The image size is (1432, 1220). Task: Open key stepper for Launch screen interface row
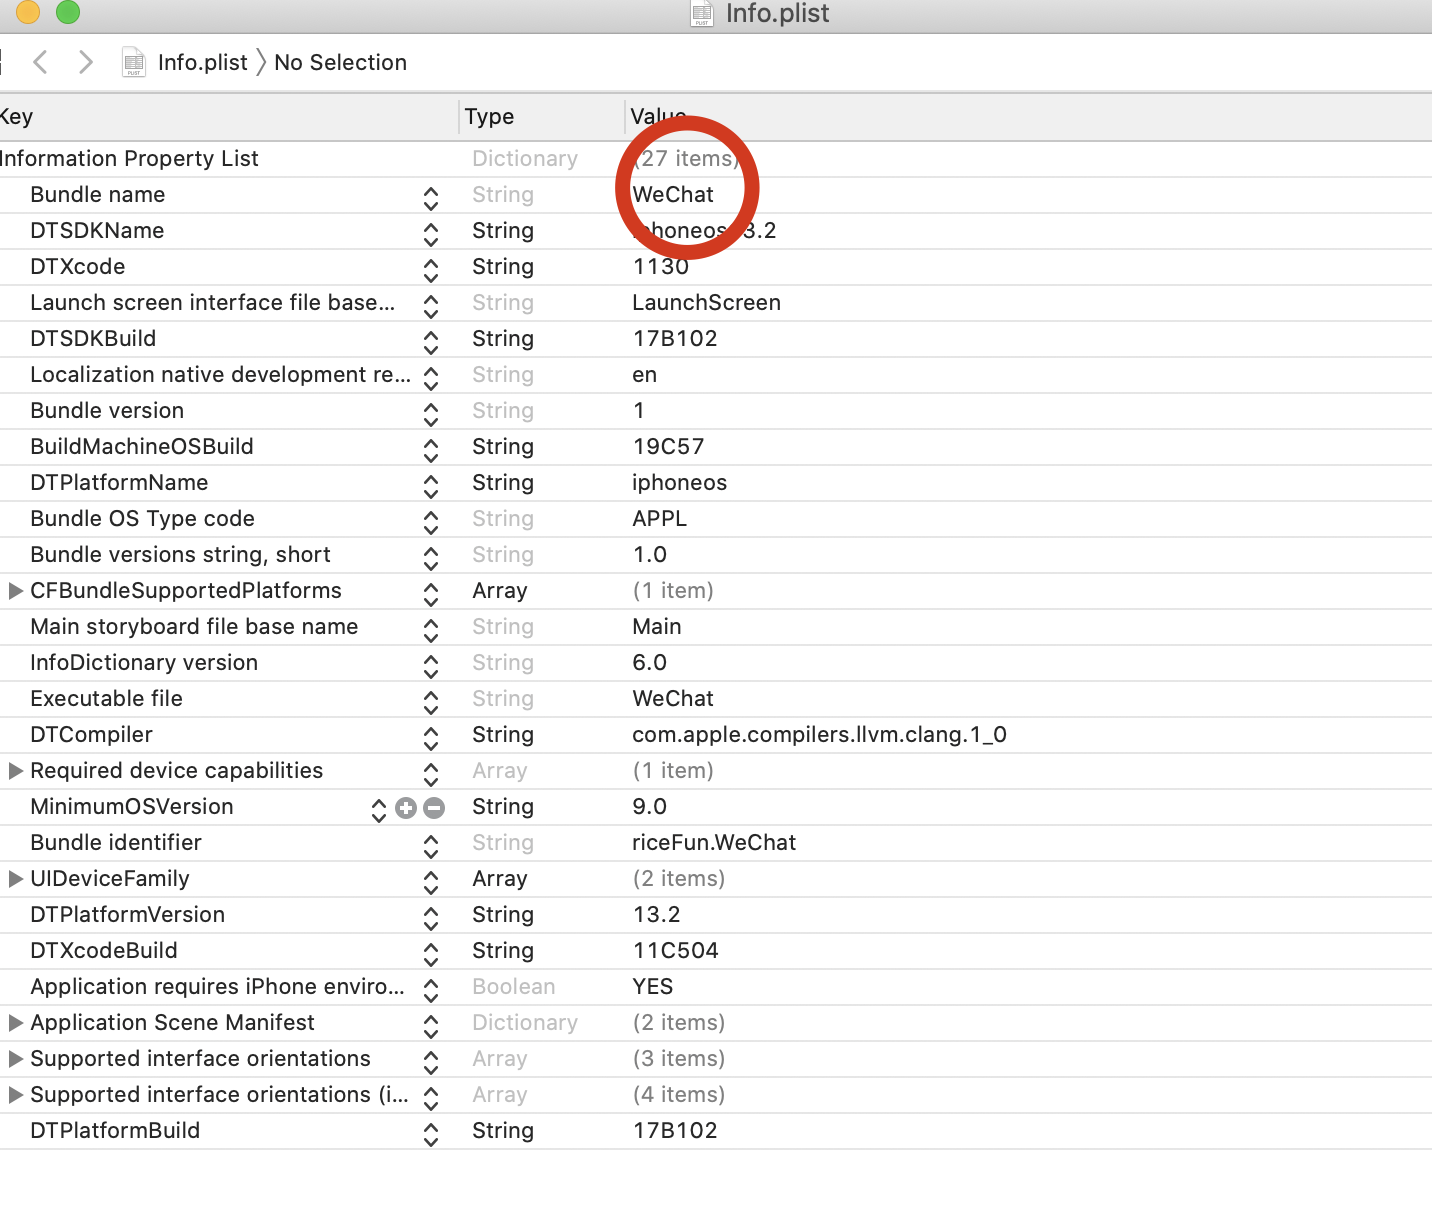pos(431,307)
